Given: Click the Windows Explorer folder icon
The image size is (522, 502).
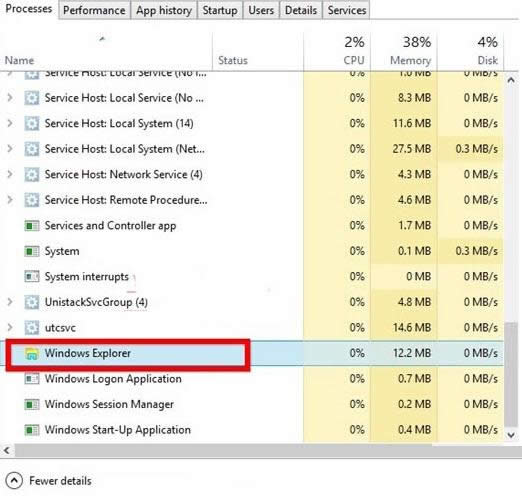Looking at the screenshot, I should click(32, 353).
